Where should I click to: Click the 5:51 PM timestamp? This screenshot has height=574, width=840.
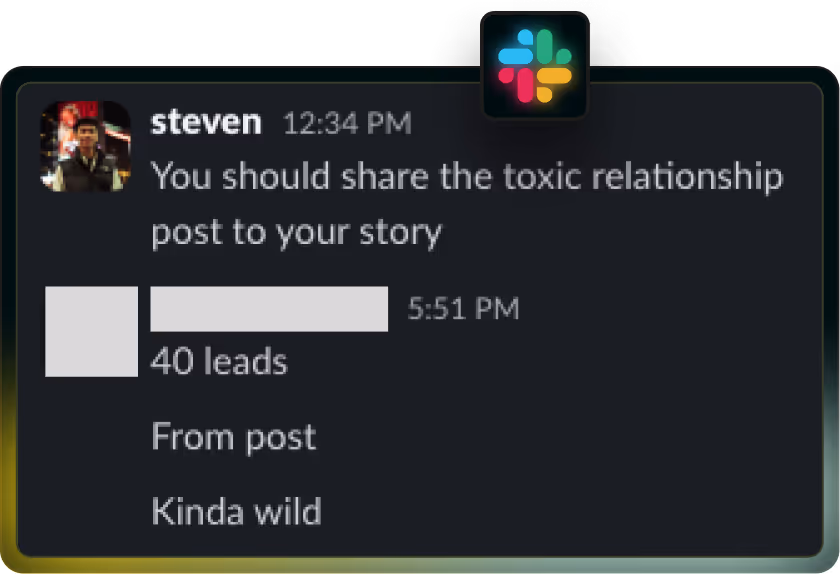[463, 308]
